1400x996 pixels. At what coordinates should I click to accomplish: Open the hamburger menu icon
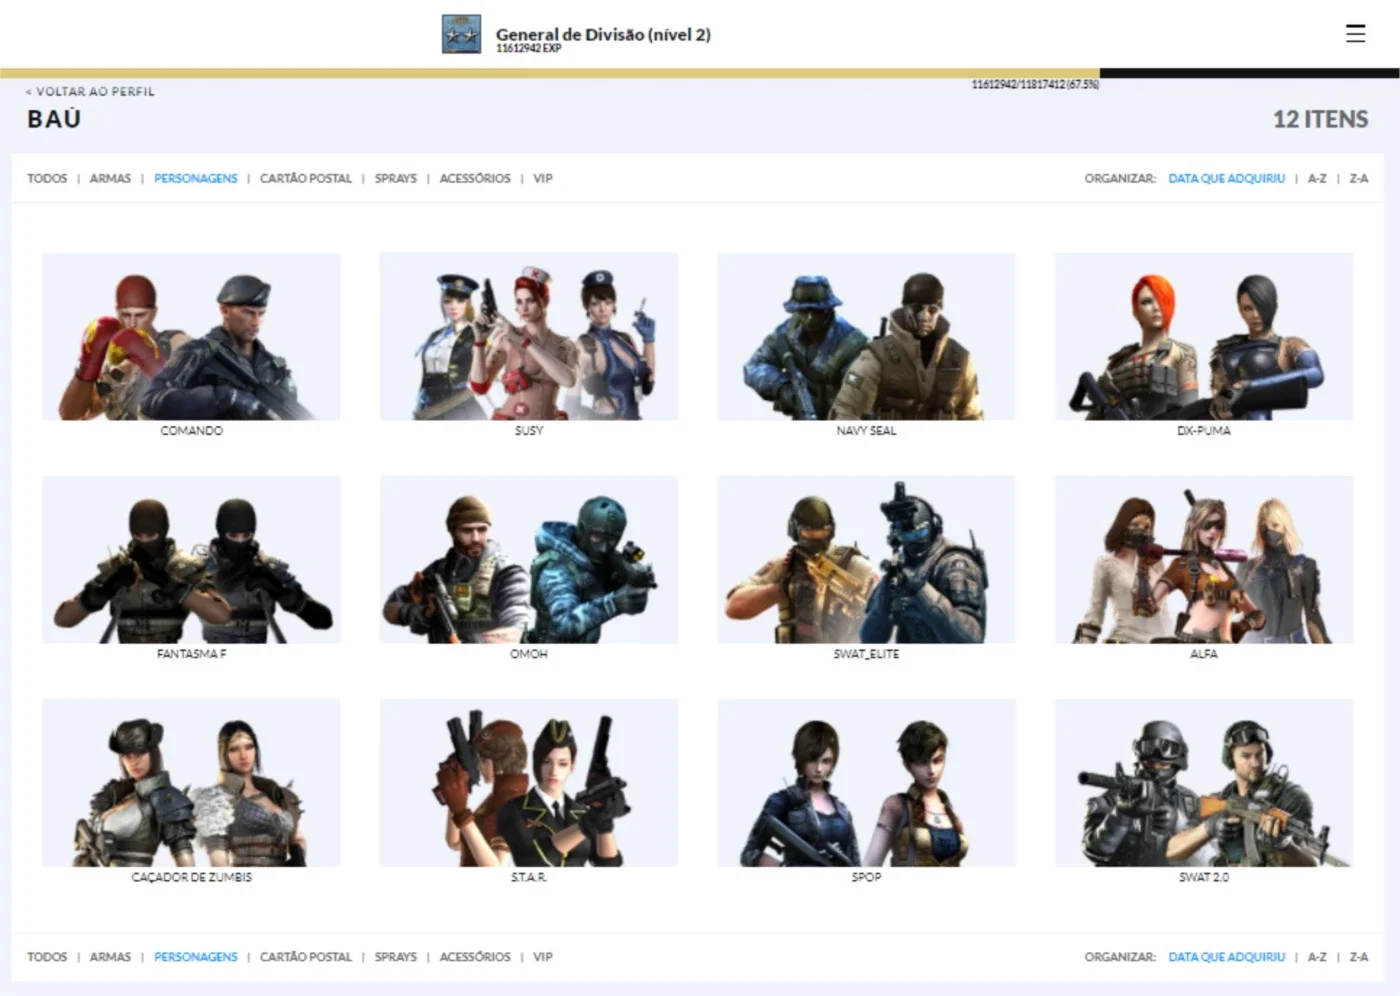coord(1355,34)
